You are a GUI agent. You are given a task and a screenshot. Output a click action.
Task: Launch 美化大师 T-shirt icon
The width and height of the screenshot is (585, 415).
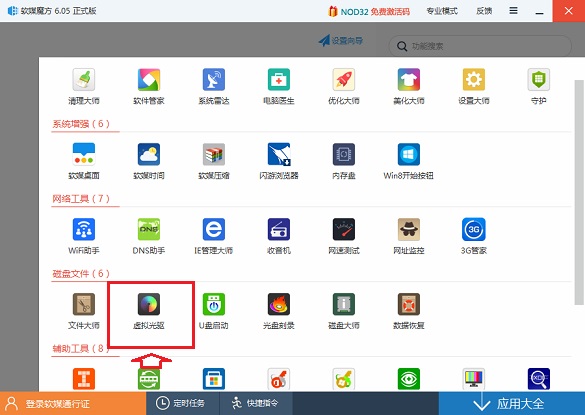pyautogui.click(x=409, y=86)
